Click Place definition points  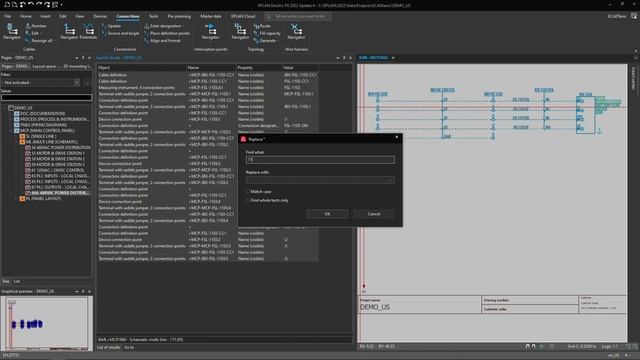(167, 33)
